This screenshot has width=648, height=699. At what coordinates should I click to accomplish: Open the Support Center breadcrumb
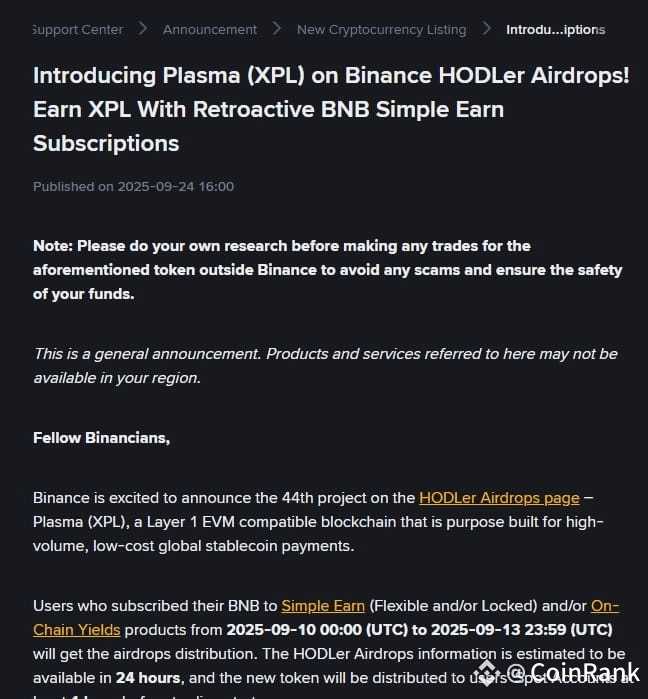(x=78, y=29)
